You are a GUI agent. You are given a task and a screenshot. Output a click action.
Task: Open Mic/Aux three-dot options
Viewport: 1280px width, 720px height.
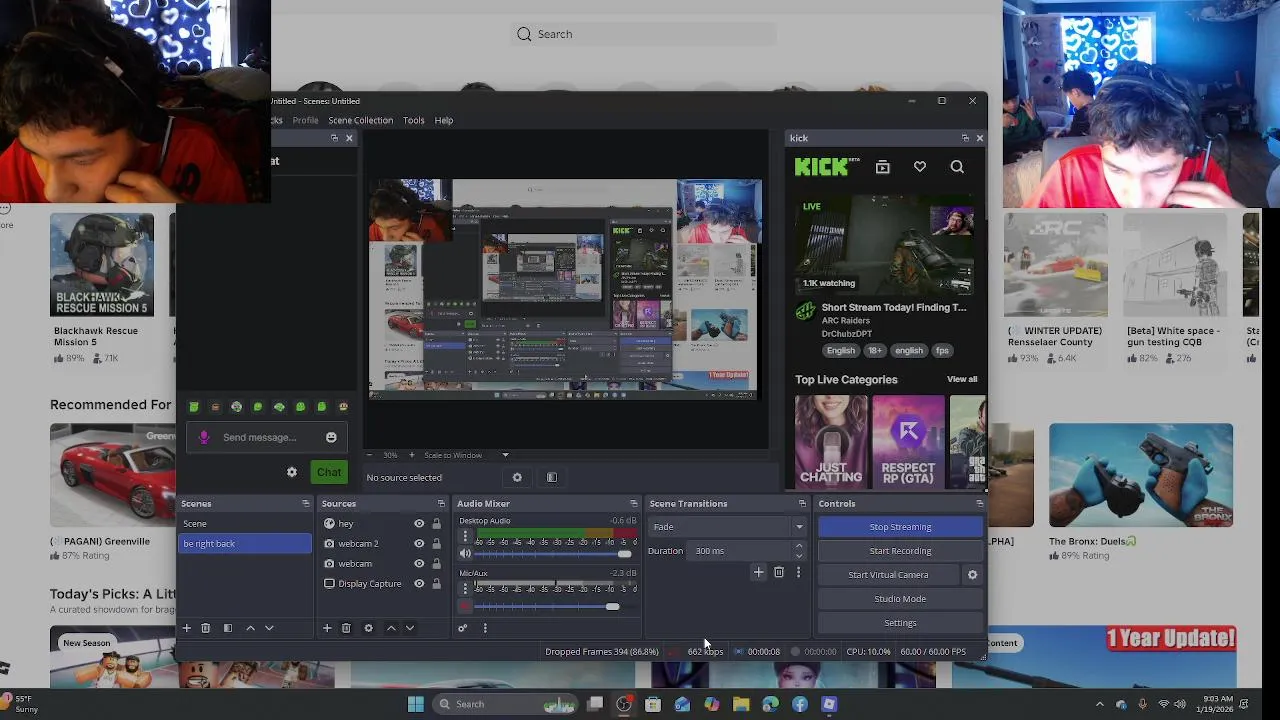pyautogui.click(x=465, y=590)
